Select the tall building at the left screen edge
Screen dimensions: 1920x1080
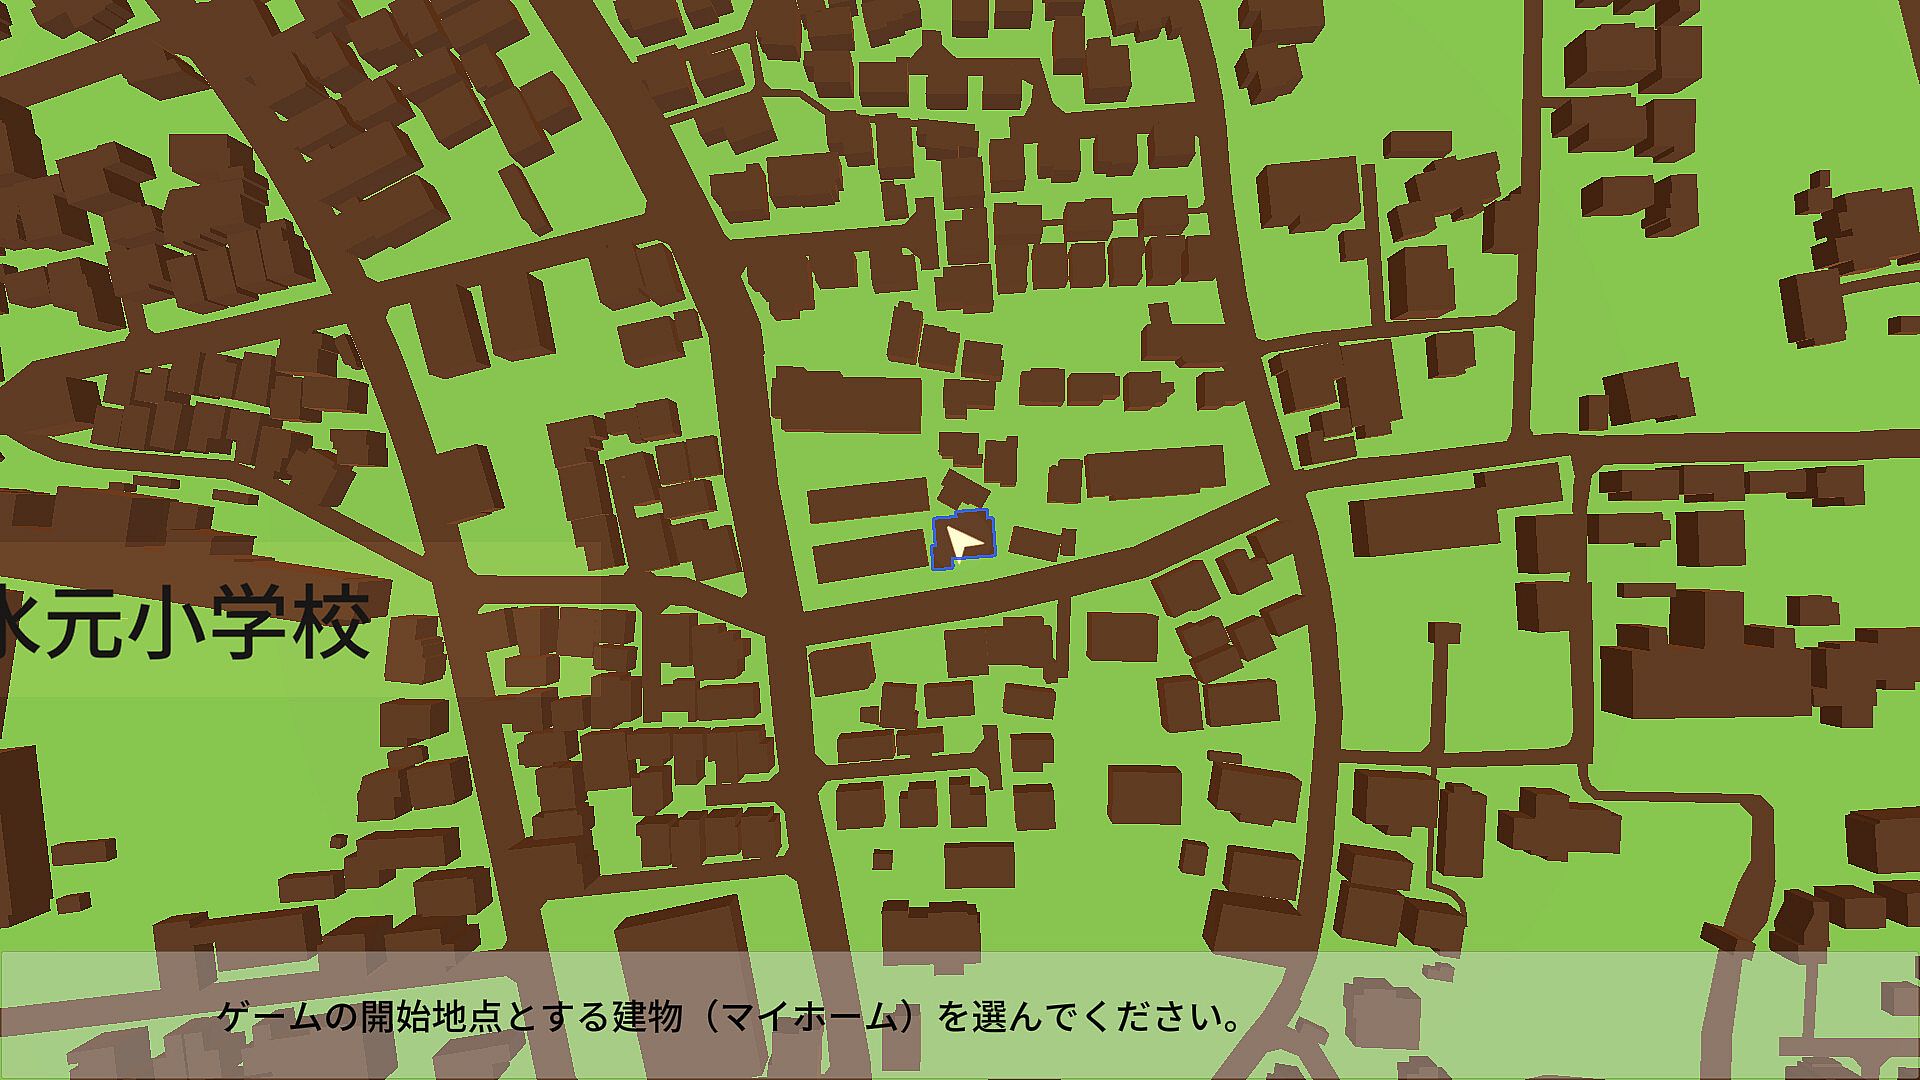(x=20, y=835)
